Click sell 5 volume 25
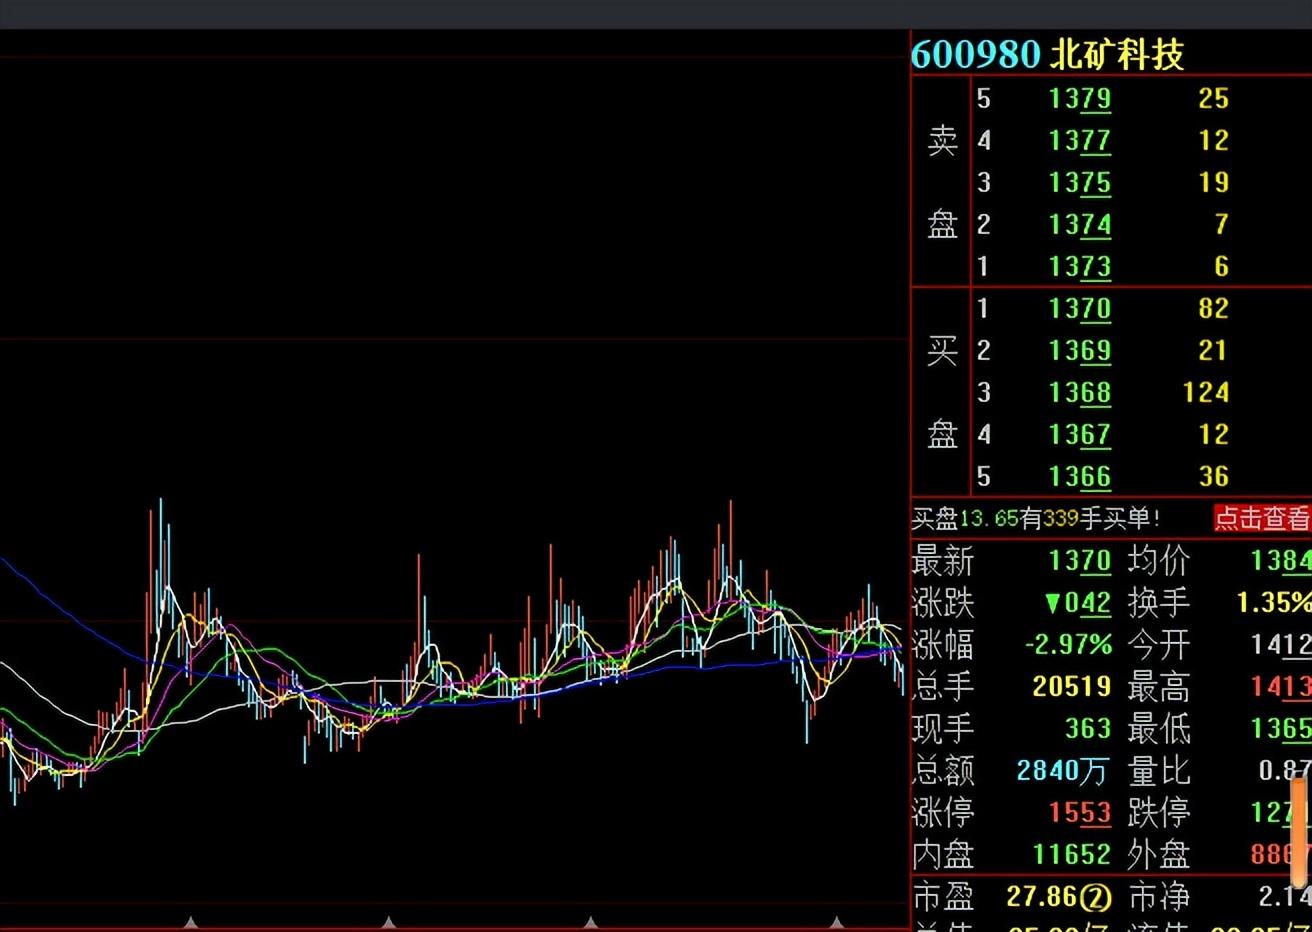Viewport: 1312px width, 932px height. [x=1213, y=98]
